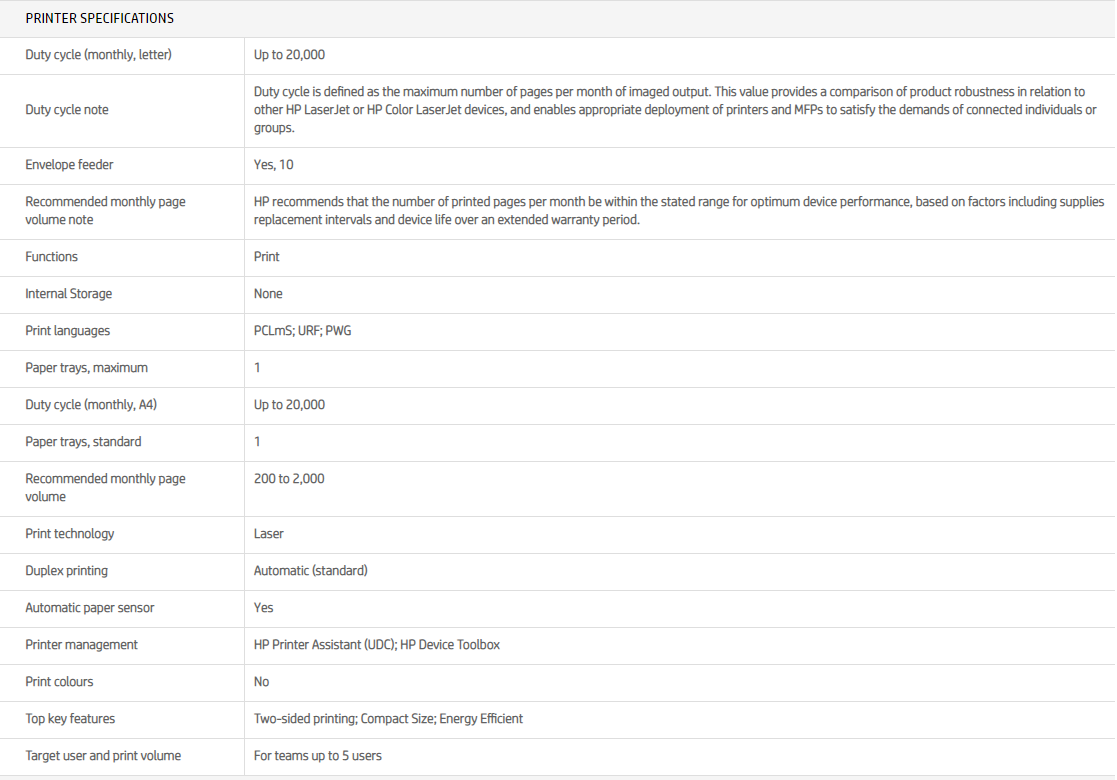The width and height of the screenshot is (1117, 780).
Task: Click the "HP Printer Assistant (UDC); HP Device Toolbox" value
Action: point(376,645)
